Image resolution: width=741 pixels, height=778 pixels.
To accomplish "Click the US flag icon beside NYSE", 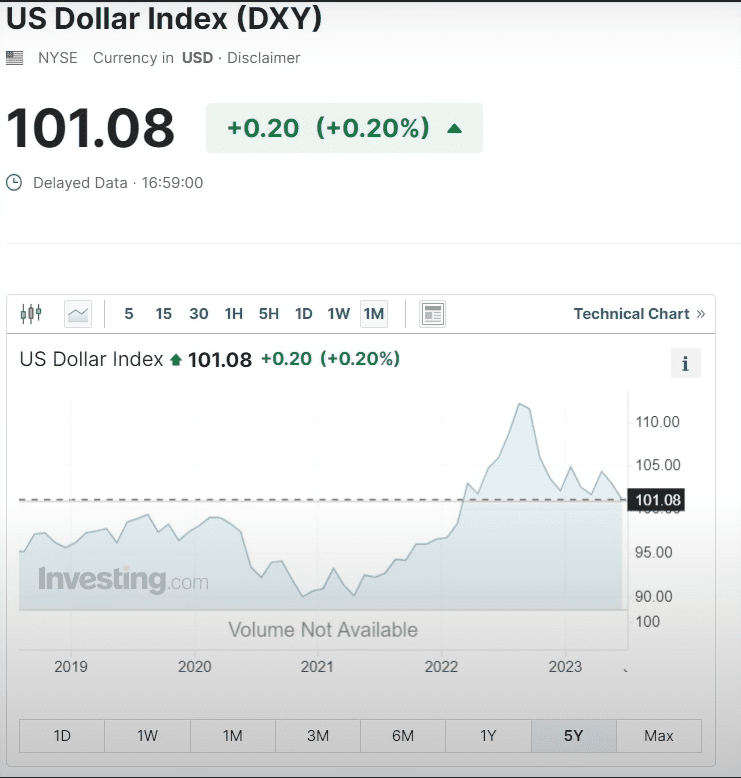I will [x=15, y=58].
